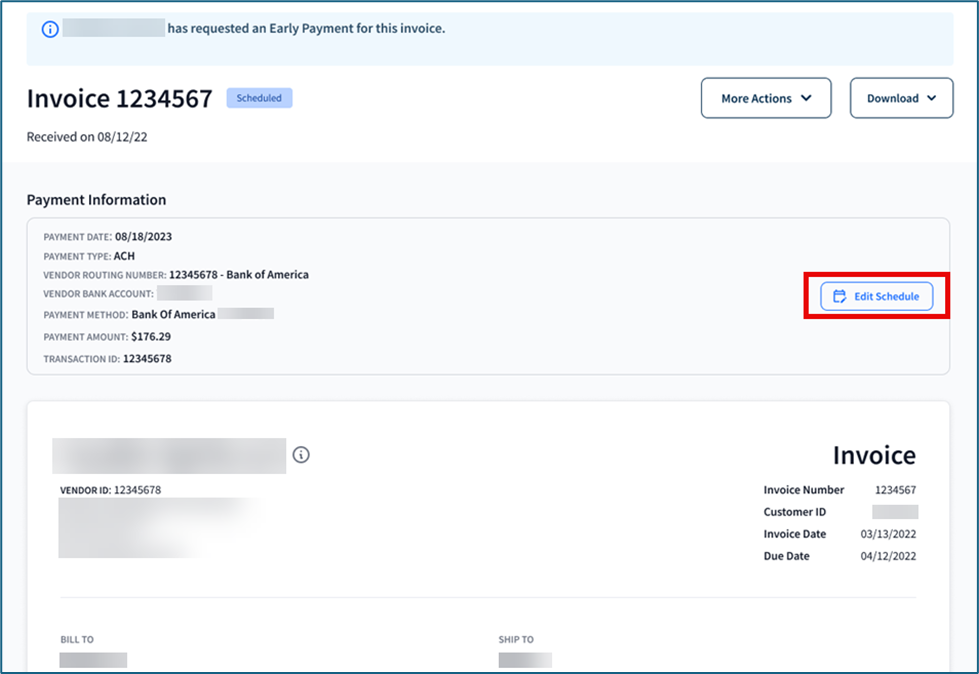This screenshot has width=979, height=674.
Task: Click the Due Date 04/12/2022
Action: tap(888, 556)
